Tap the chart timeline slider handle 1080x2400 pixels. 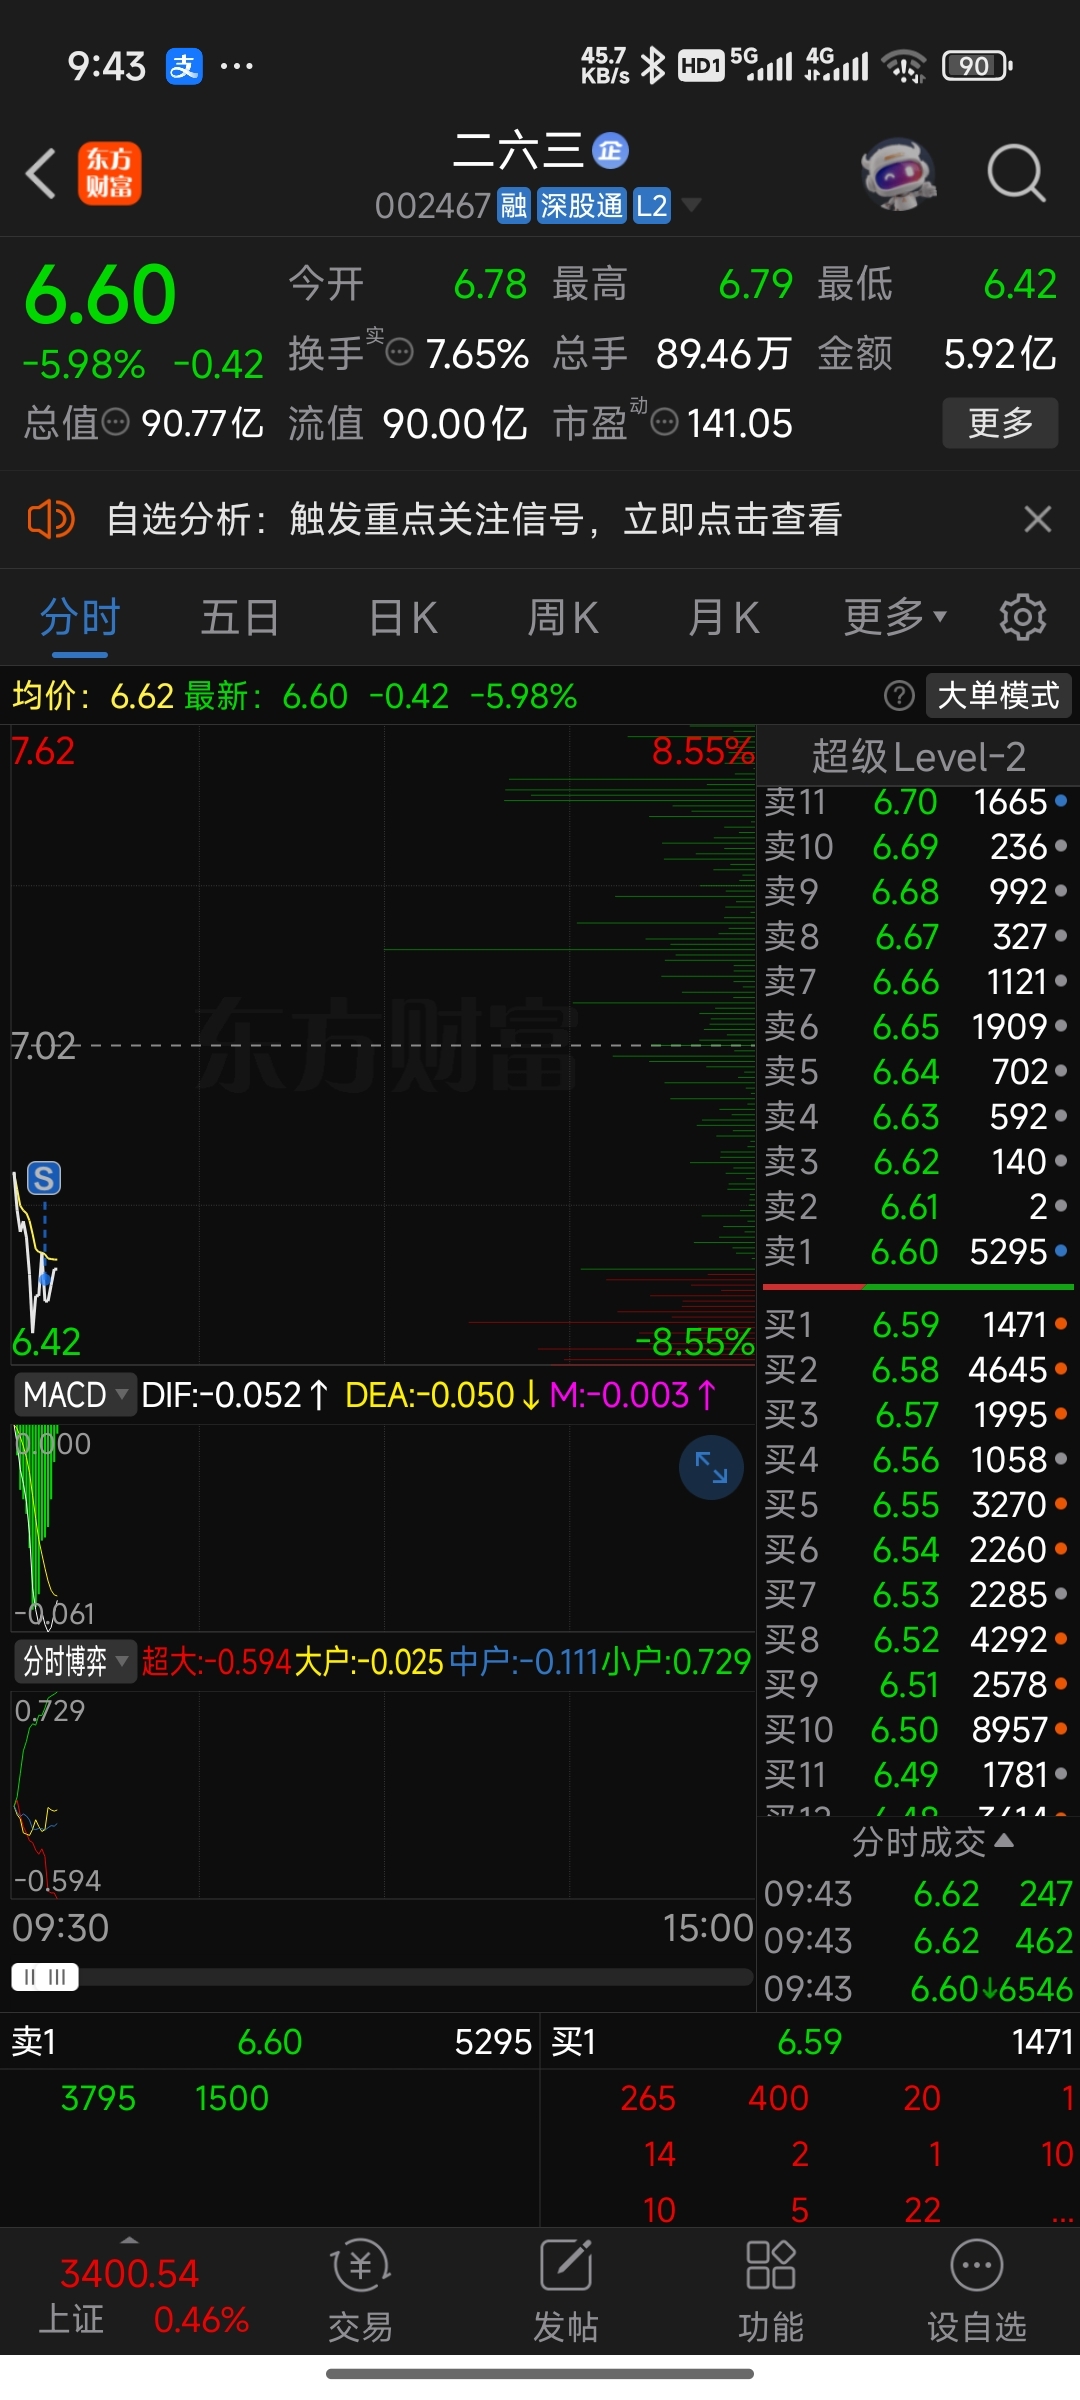coord(45,1977)
